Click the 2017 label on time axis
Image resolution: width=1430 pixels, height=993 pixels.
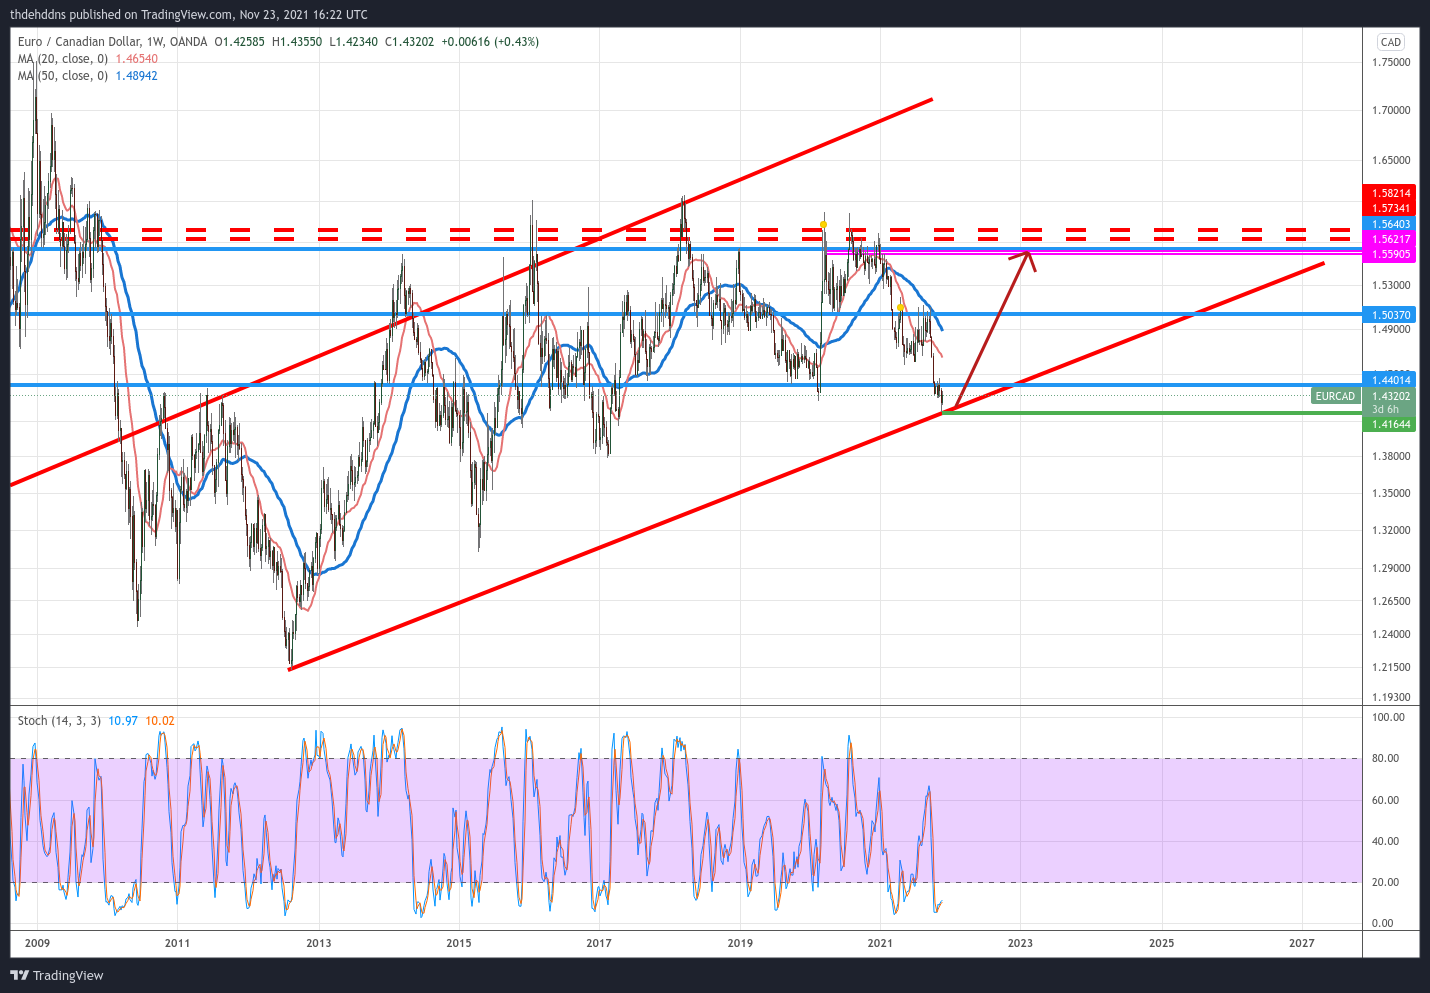[x=598, y=943]
